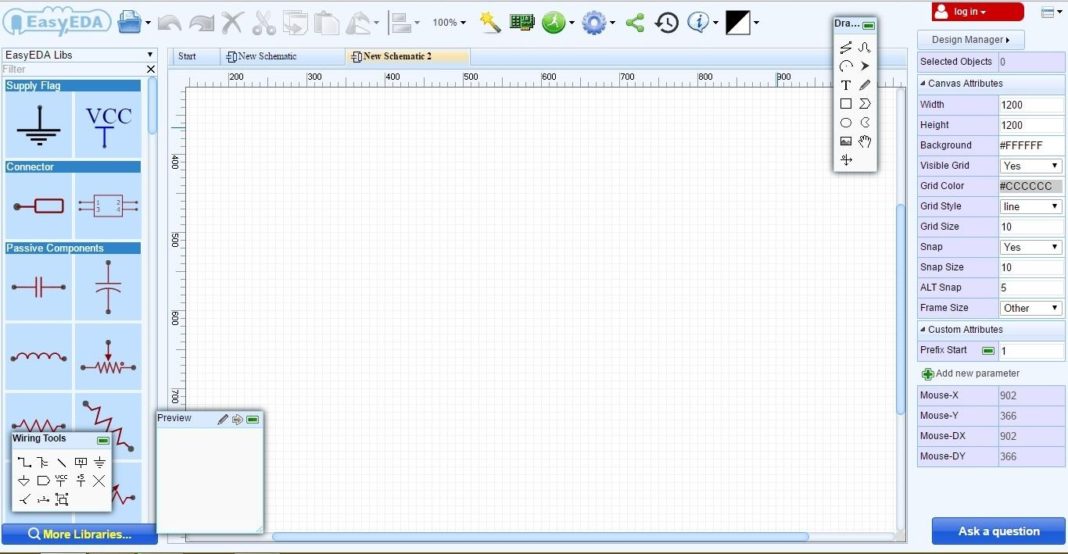
Task: Open the Grid Style dropdown
Action: 1031,206
